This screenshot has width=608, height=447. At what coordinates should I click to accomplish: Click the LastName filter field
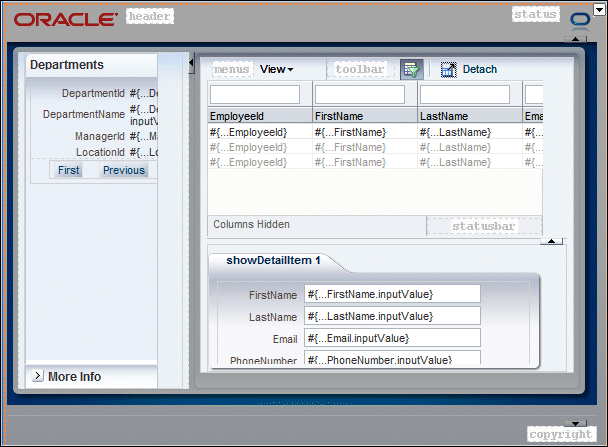[465, 94]
